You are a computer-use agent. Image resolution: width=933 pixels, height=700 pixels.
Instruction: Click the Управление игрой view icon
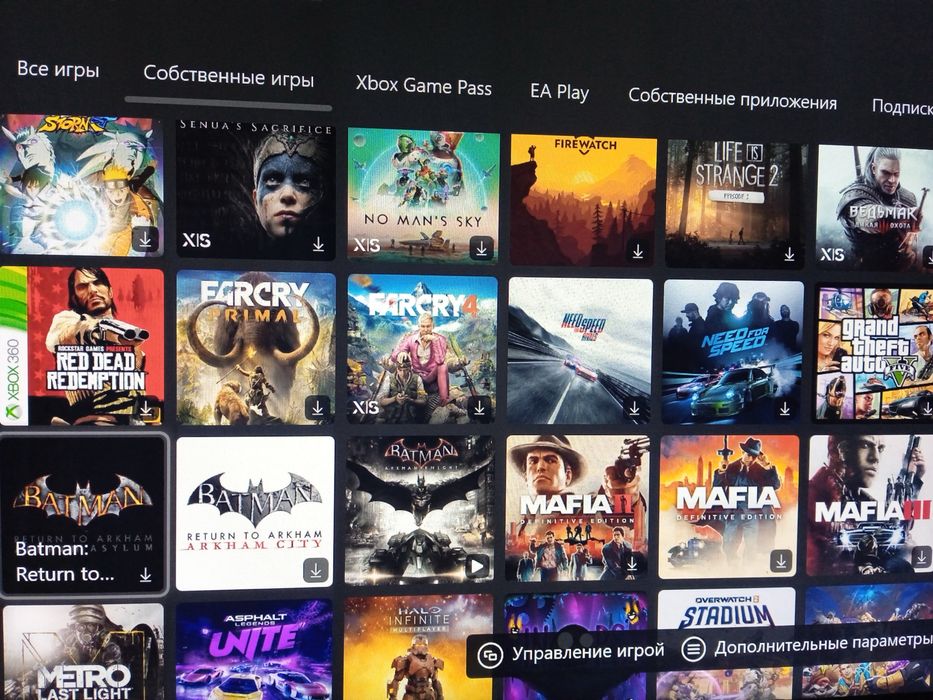click(x=491, y=656)
